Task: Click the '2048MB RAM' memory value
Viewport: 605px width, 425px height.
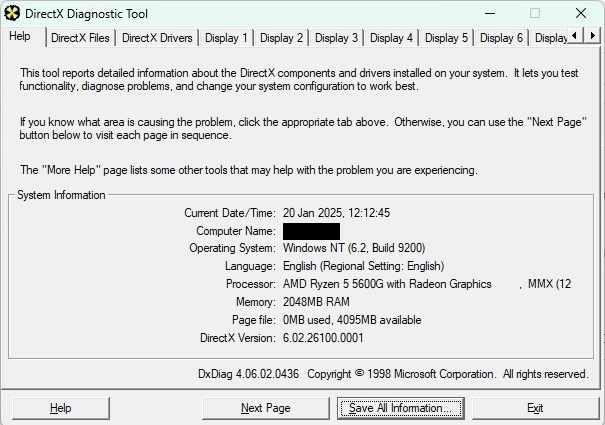Action: (316, 302)
